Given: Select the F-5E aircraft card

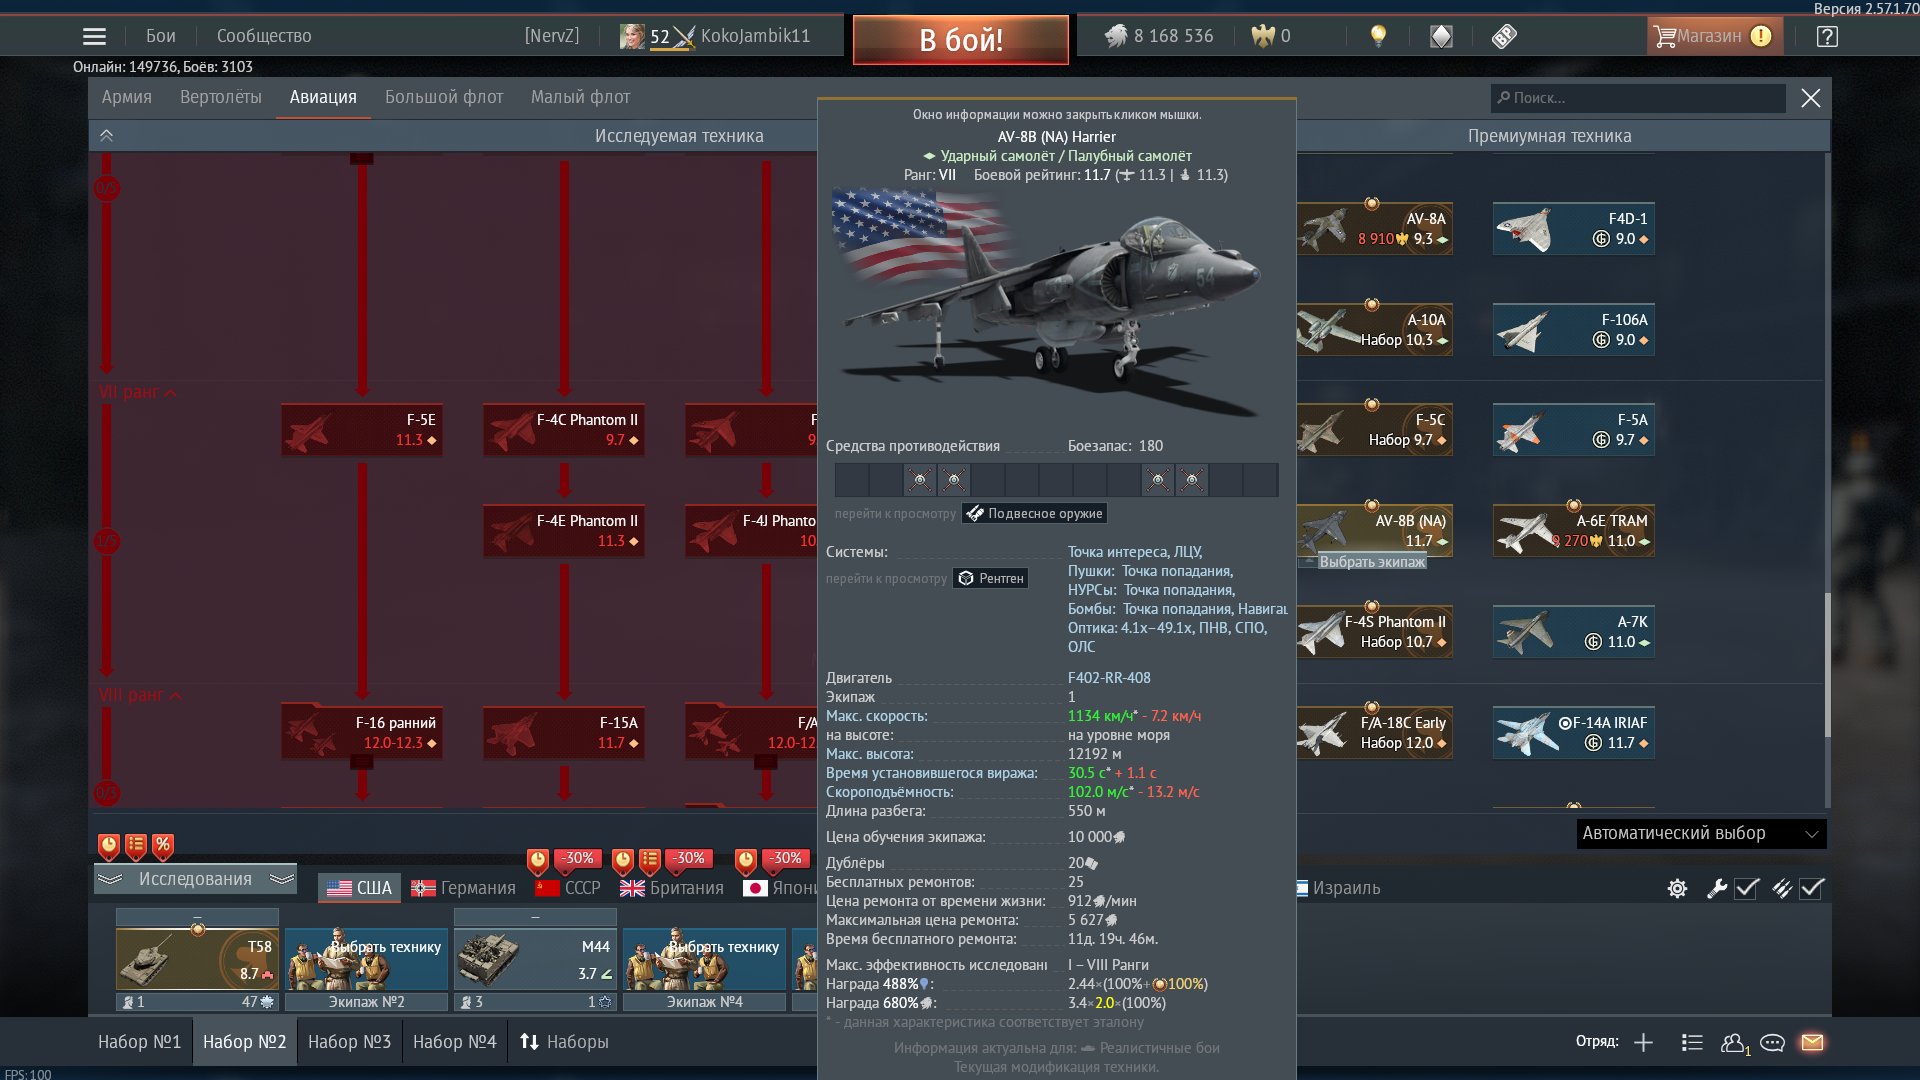Looking at the screenshot, I should coord(362,430).
